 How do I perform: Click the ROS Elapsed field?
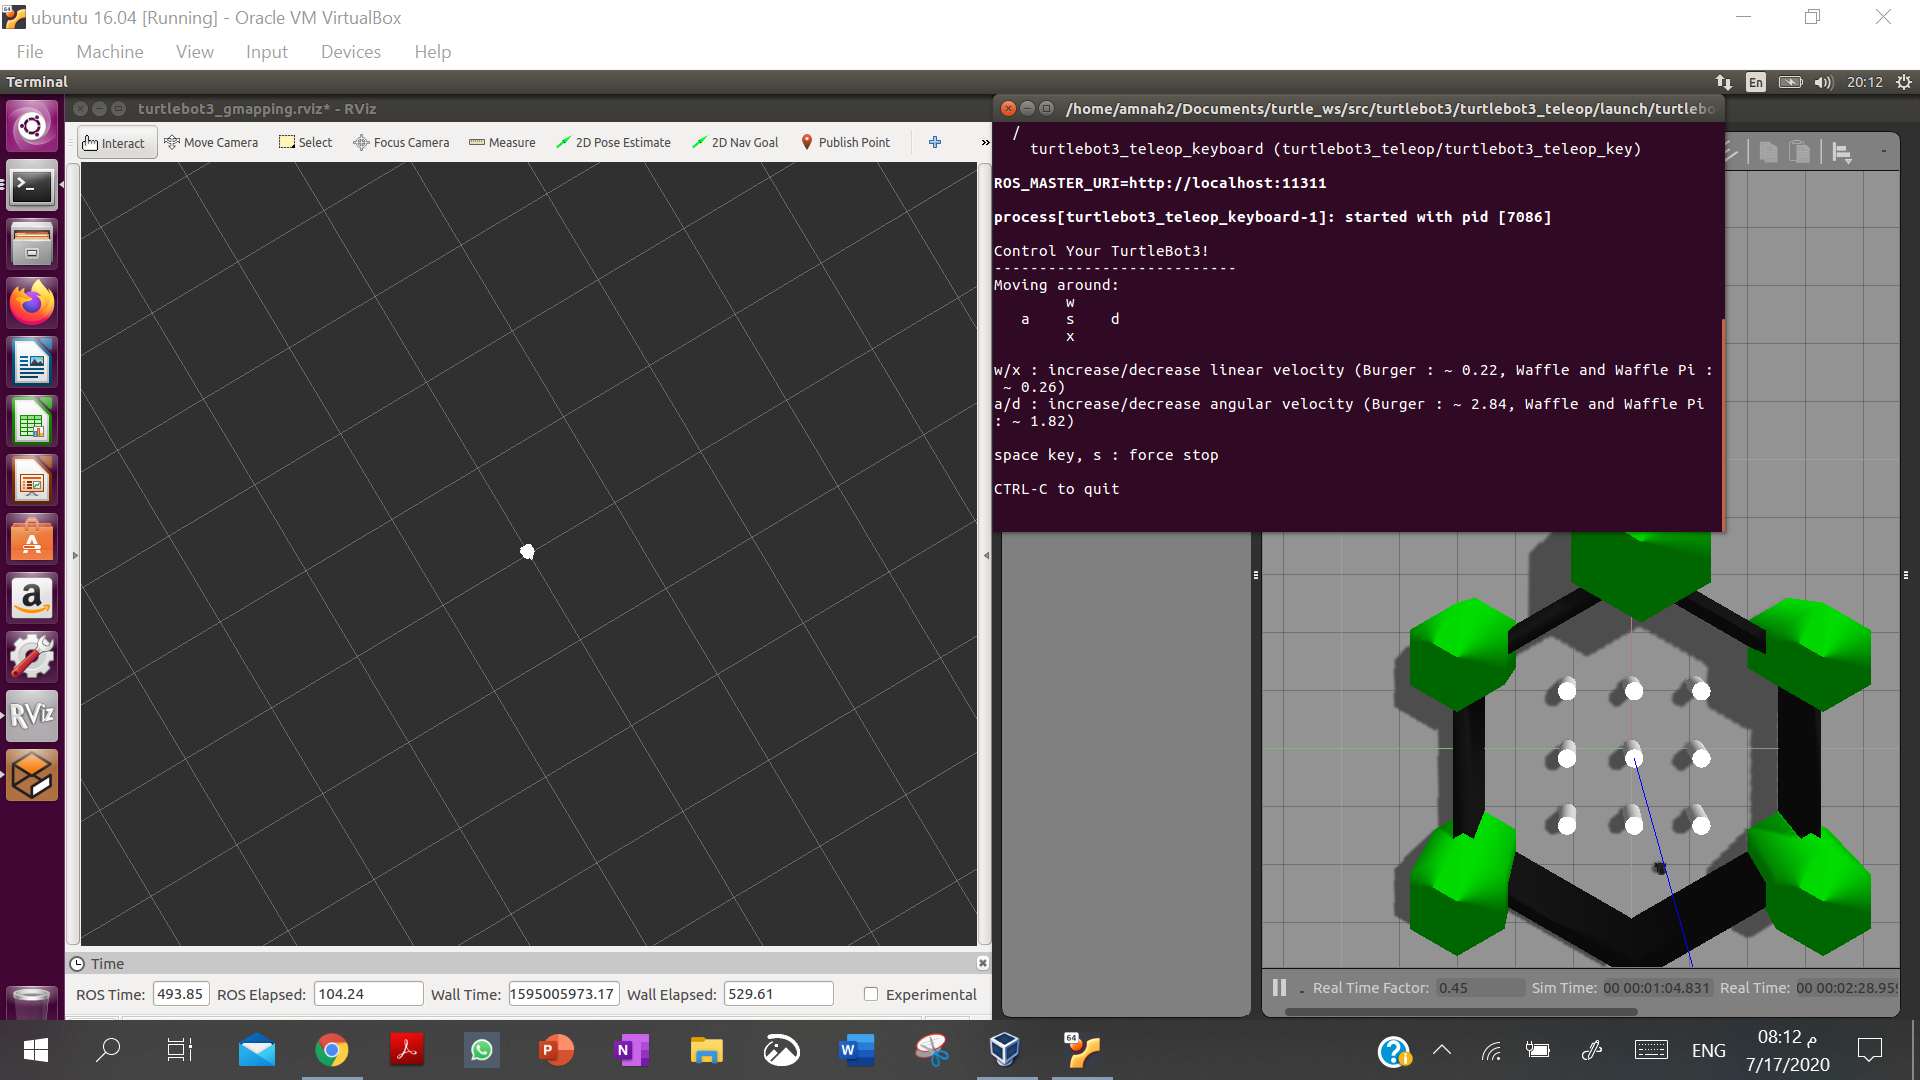[x=369, y=994]
